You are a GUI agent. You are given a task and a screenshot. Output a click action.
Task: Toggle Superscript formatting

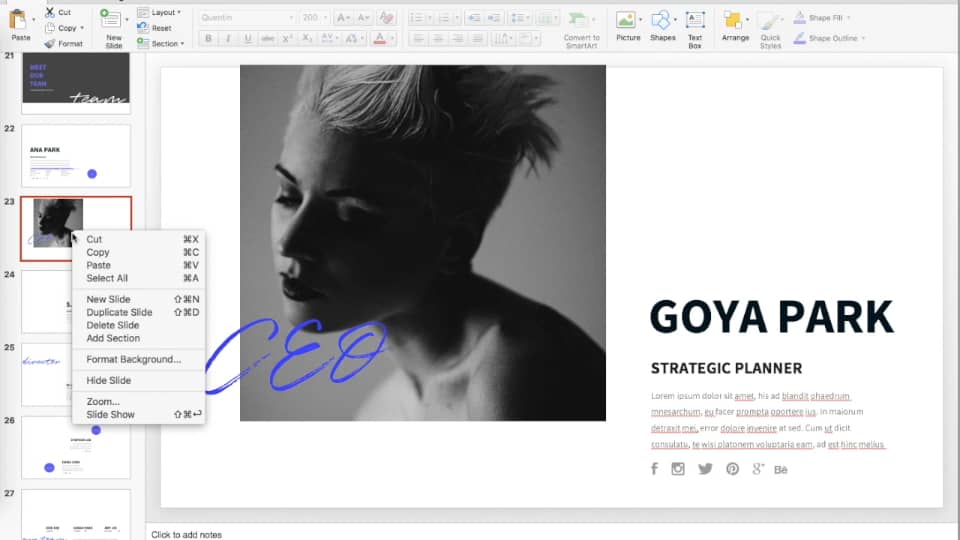(287, 39)
